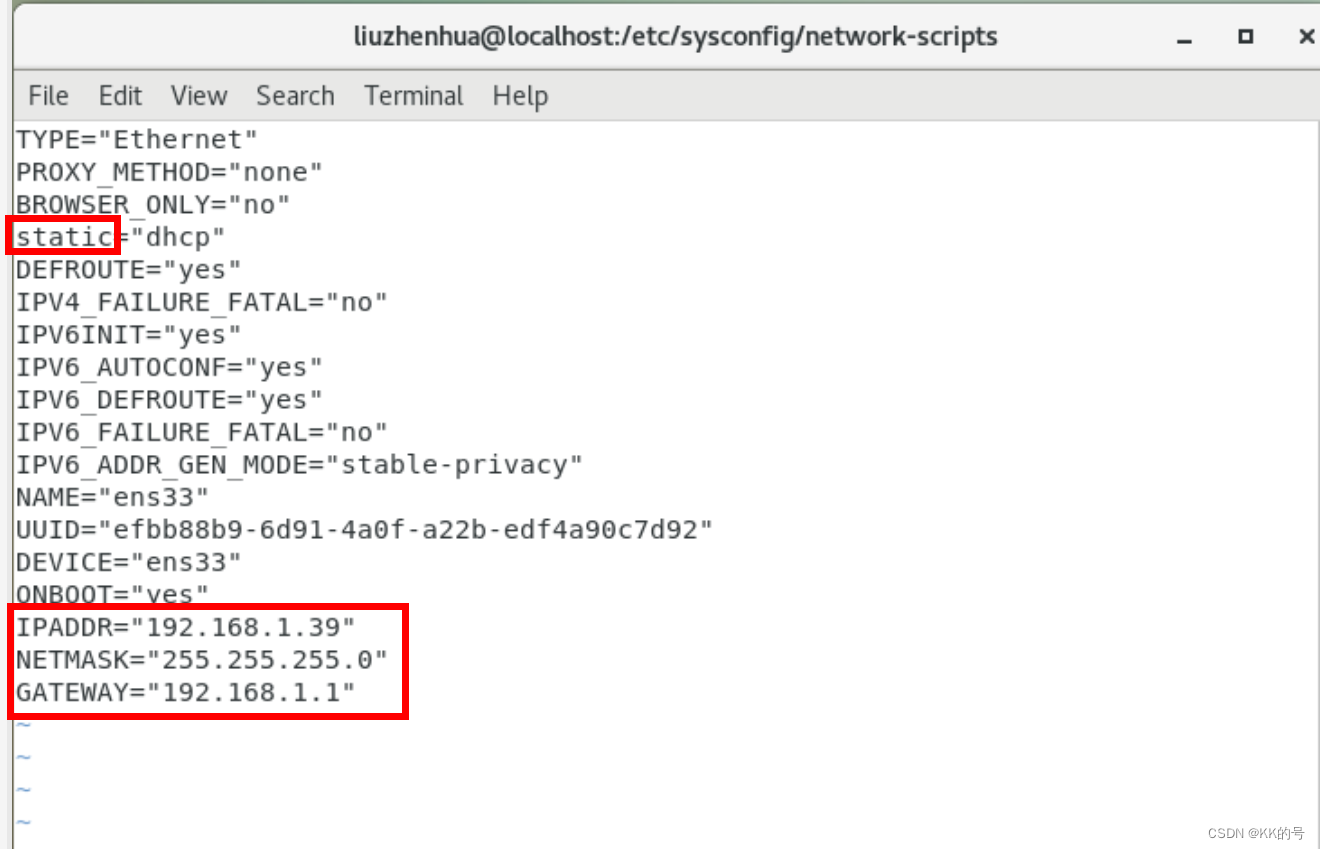Screen dimensions: 1320x849
Task: Open the Terminal menu
Action: tap(413, 95)
